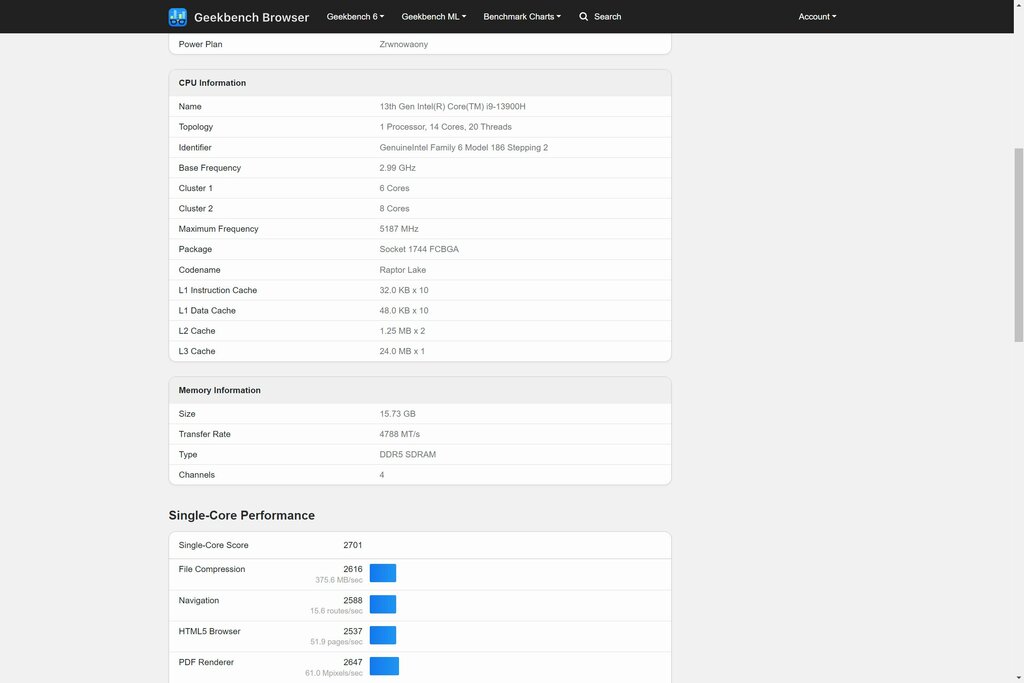Open the Geekbench 6 dropdown menu

355,17
